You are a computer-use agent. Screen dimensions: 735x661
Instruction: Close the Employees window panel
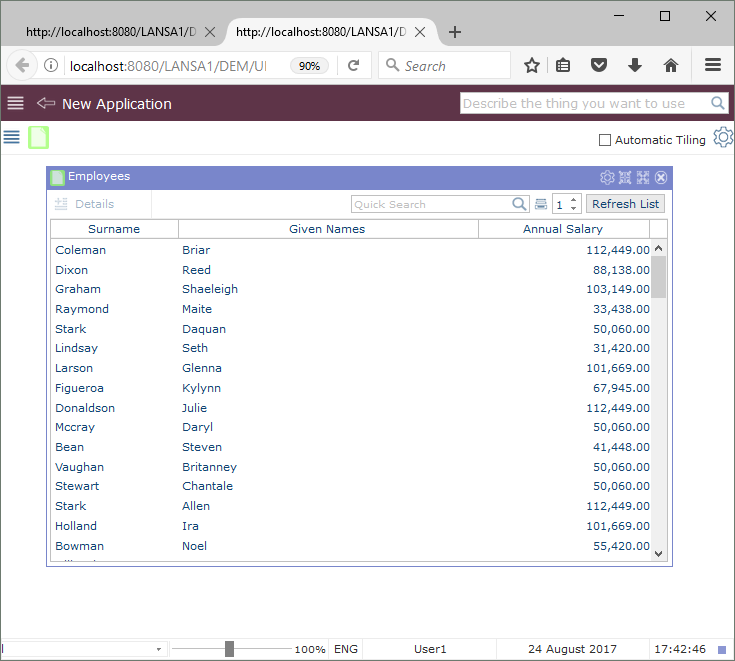pos(661,177)
